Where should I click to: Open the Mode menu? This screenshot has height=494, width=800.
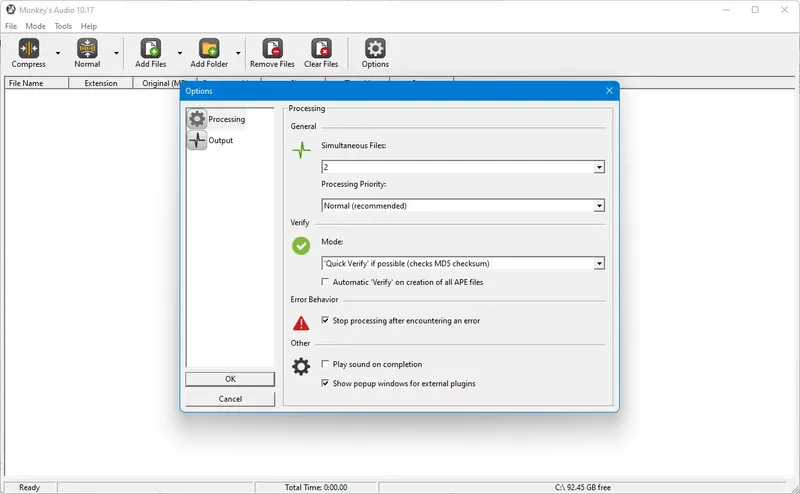pyautogui.click(x=35, y=26)
